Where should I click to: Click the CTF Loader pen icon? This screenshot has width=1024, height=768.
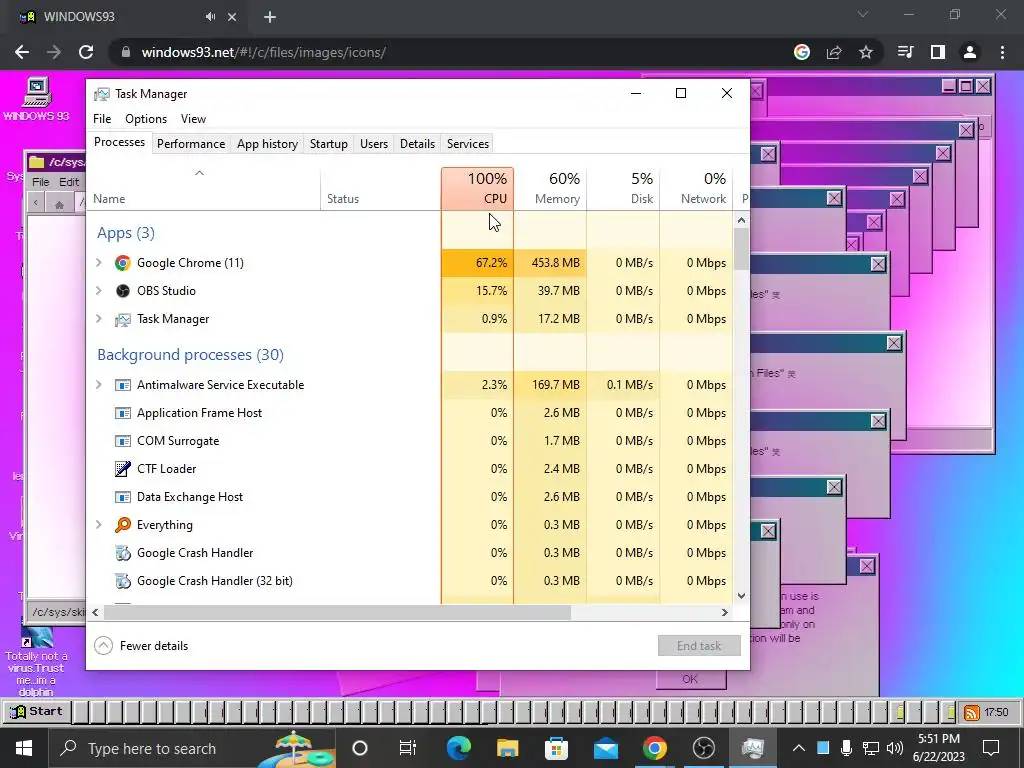[x=122, y=469]
